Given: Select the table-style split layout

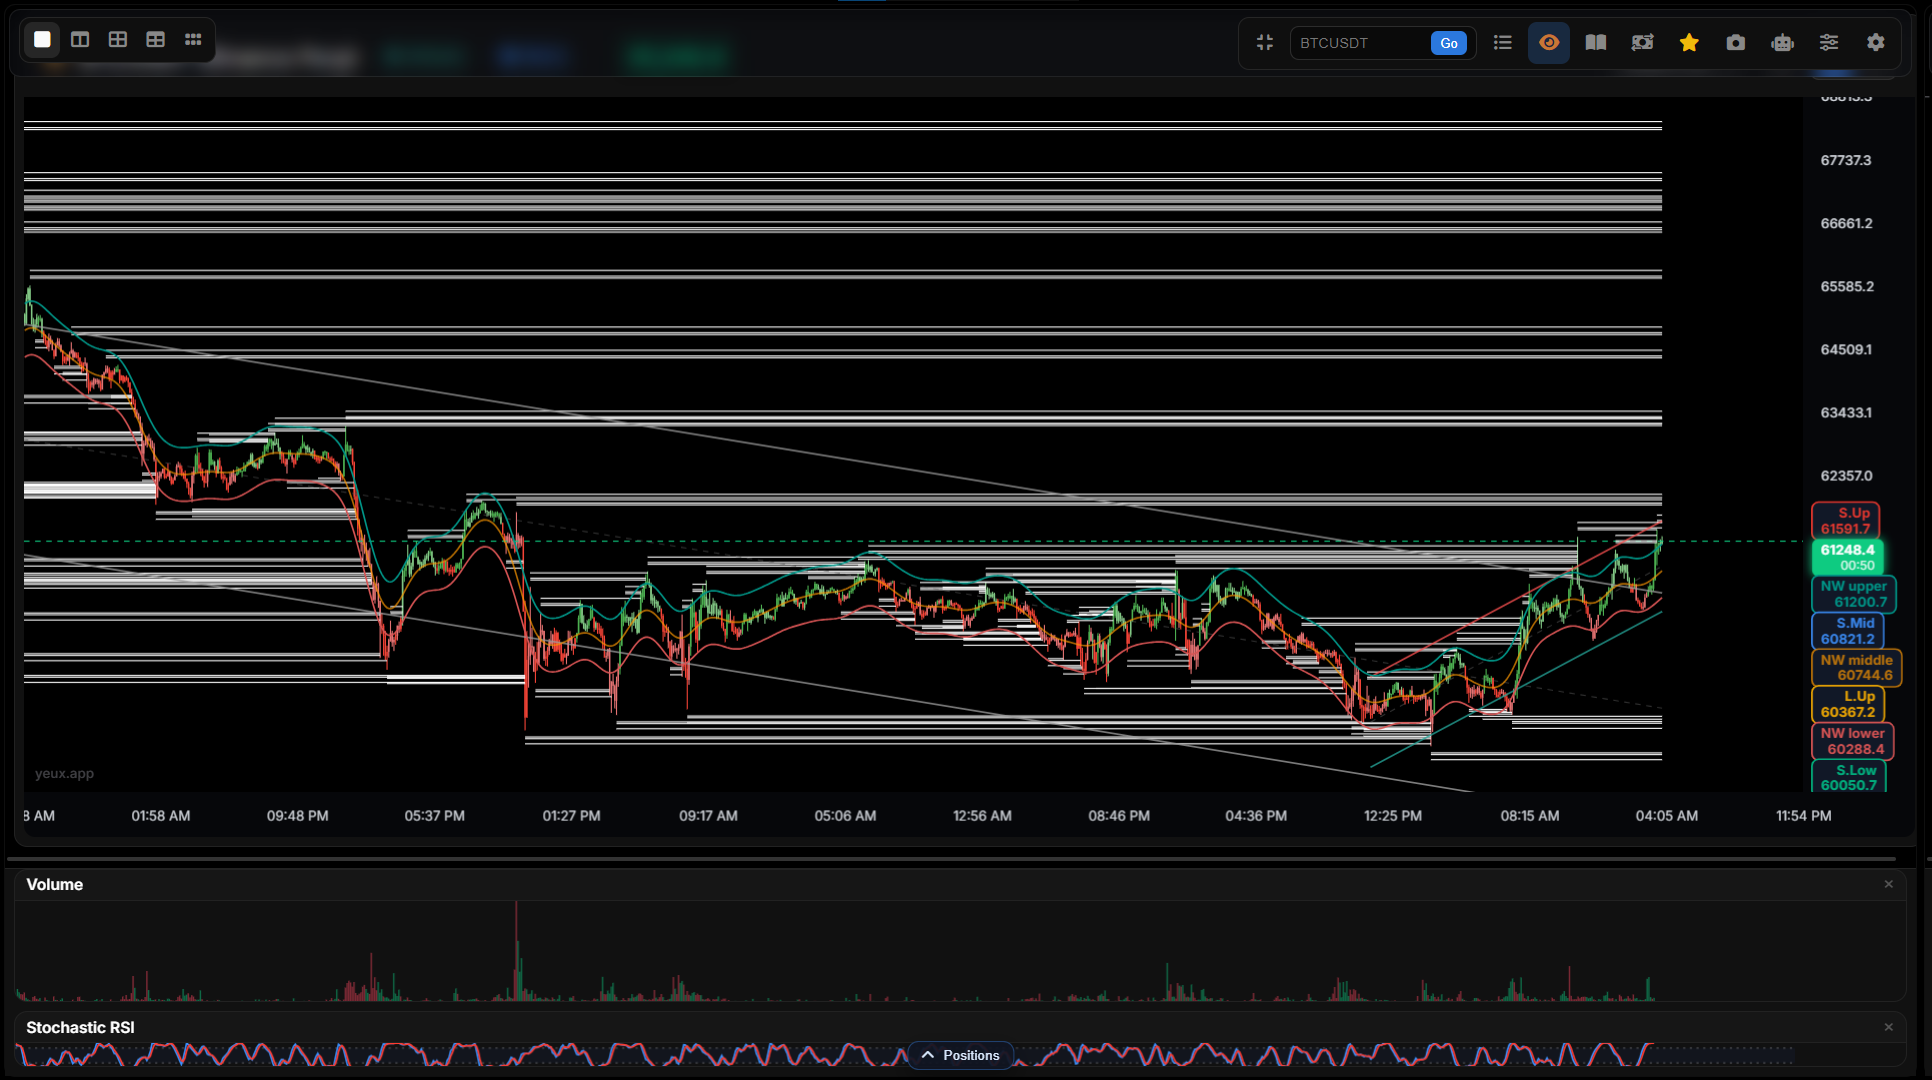Looking at the screenshot, I should [x=156, y=39].
